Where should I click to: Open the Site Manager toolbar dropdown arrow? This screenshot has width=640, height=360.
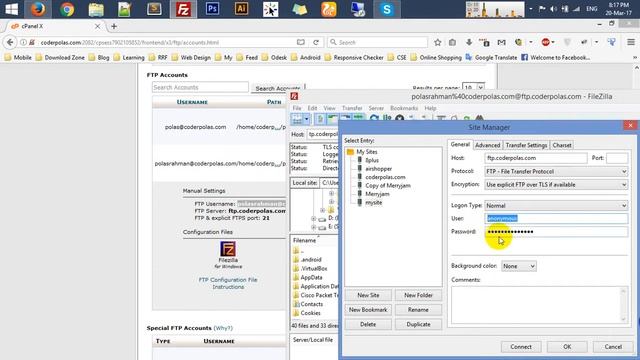(307, 119)
